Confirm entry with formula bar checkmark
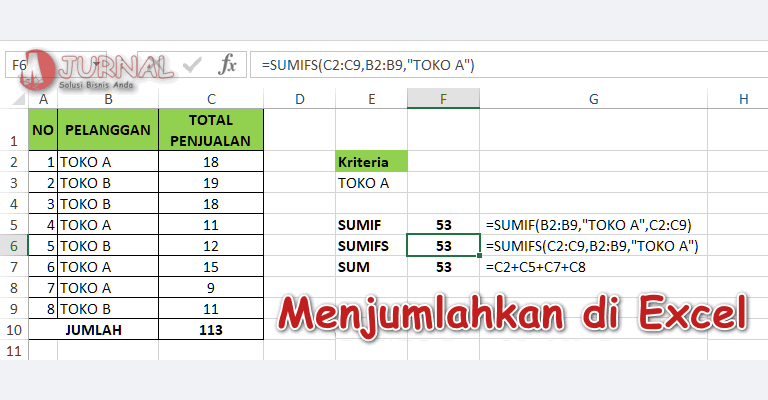 click(192, 65)
